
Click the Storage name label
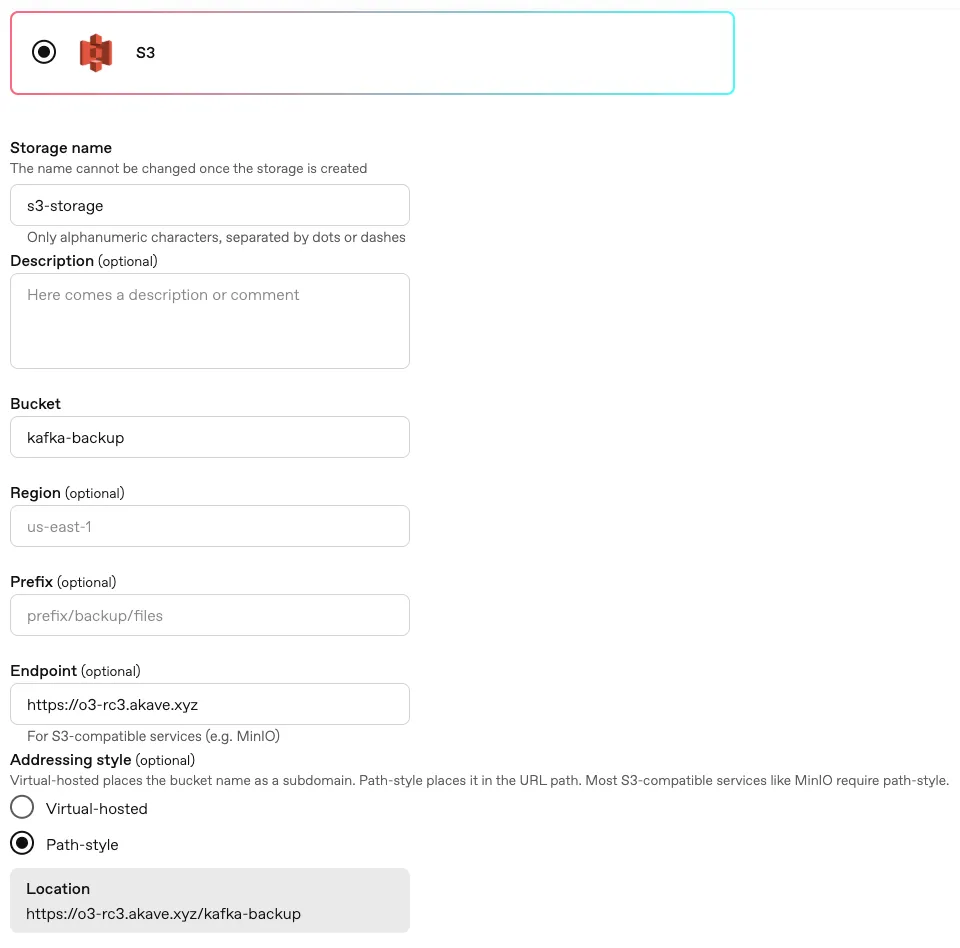click(61, 147)
